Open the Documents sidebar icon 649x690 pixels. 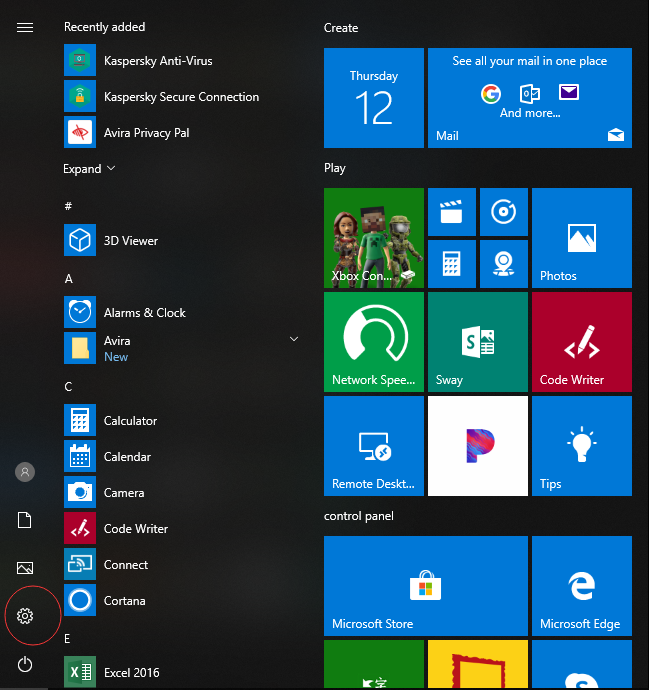25,520
